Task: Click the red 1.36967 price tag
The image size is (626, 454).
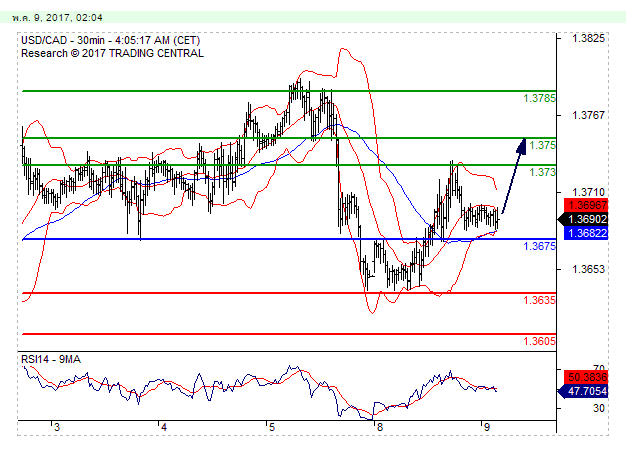Action: 586,205
